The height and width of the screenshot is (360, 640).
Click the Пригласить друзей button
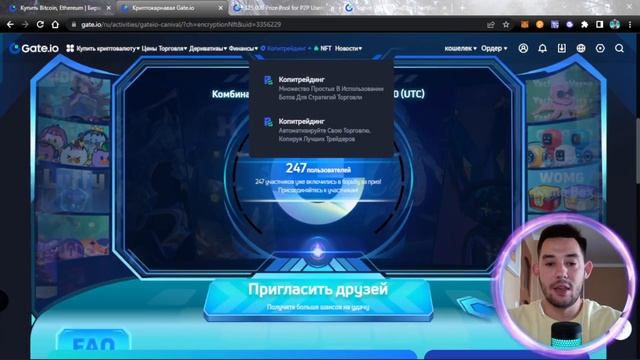click(318, 299)
